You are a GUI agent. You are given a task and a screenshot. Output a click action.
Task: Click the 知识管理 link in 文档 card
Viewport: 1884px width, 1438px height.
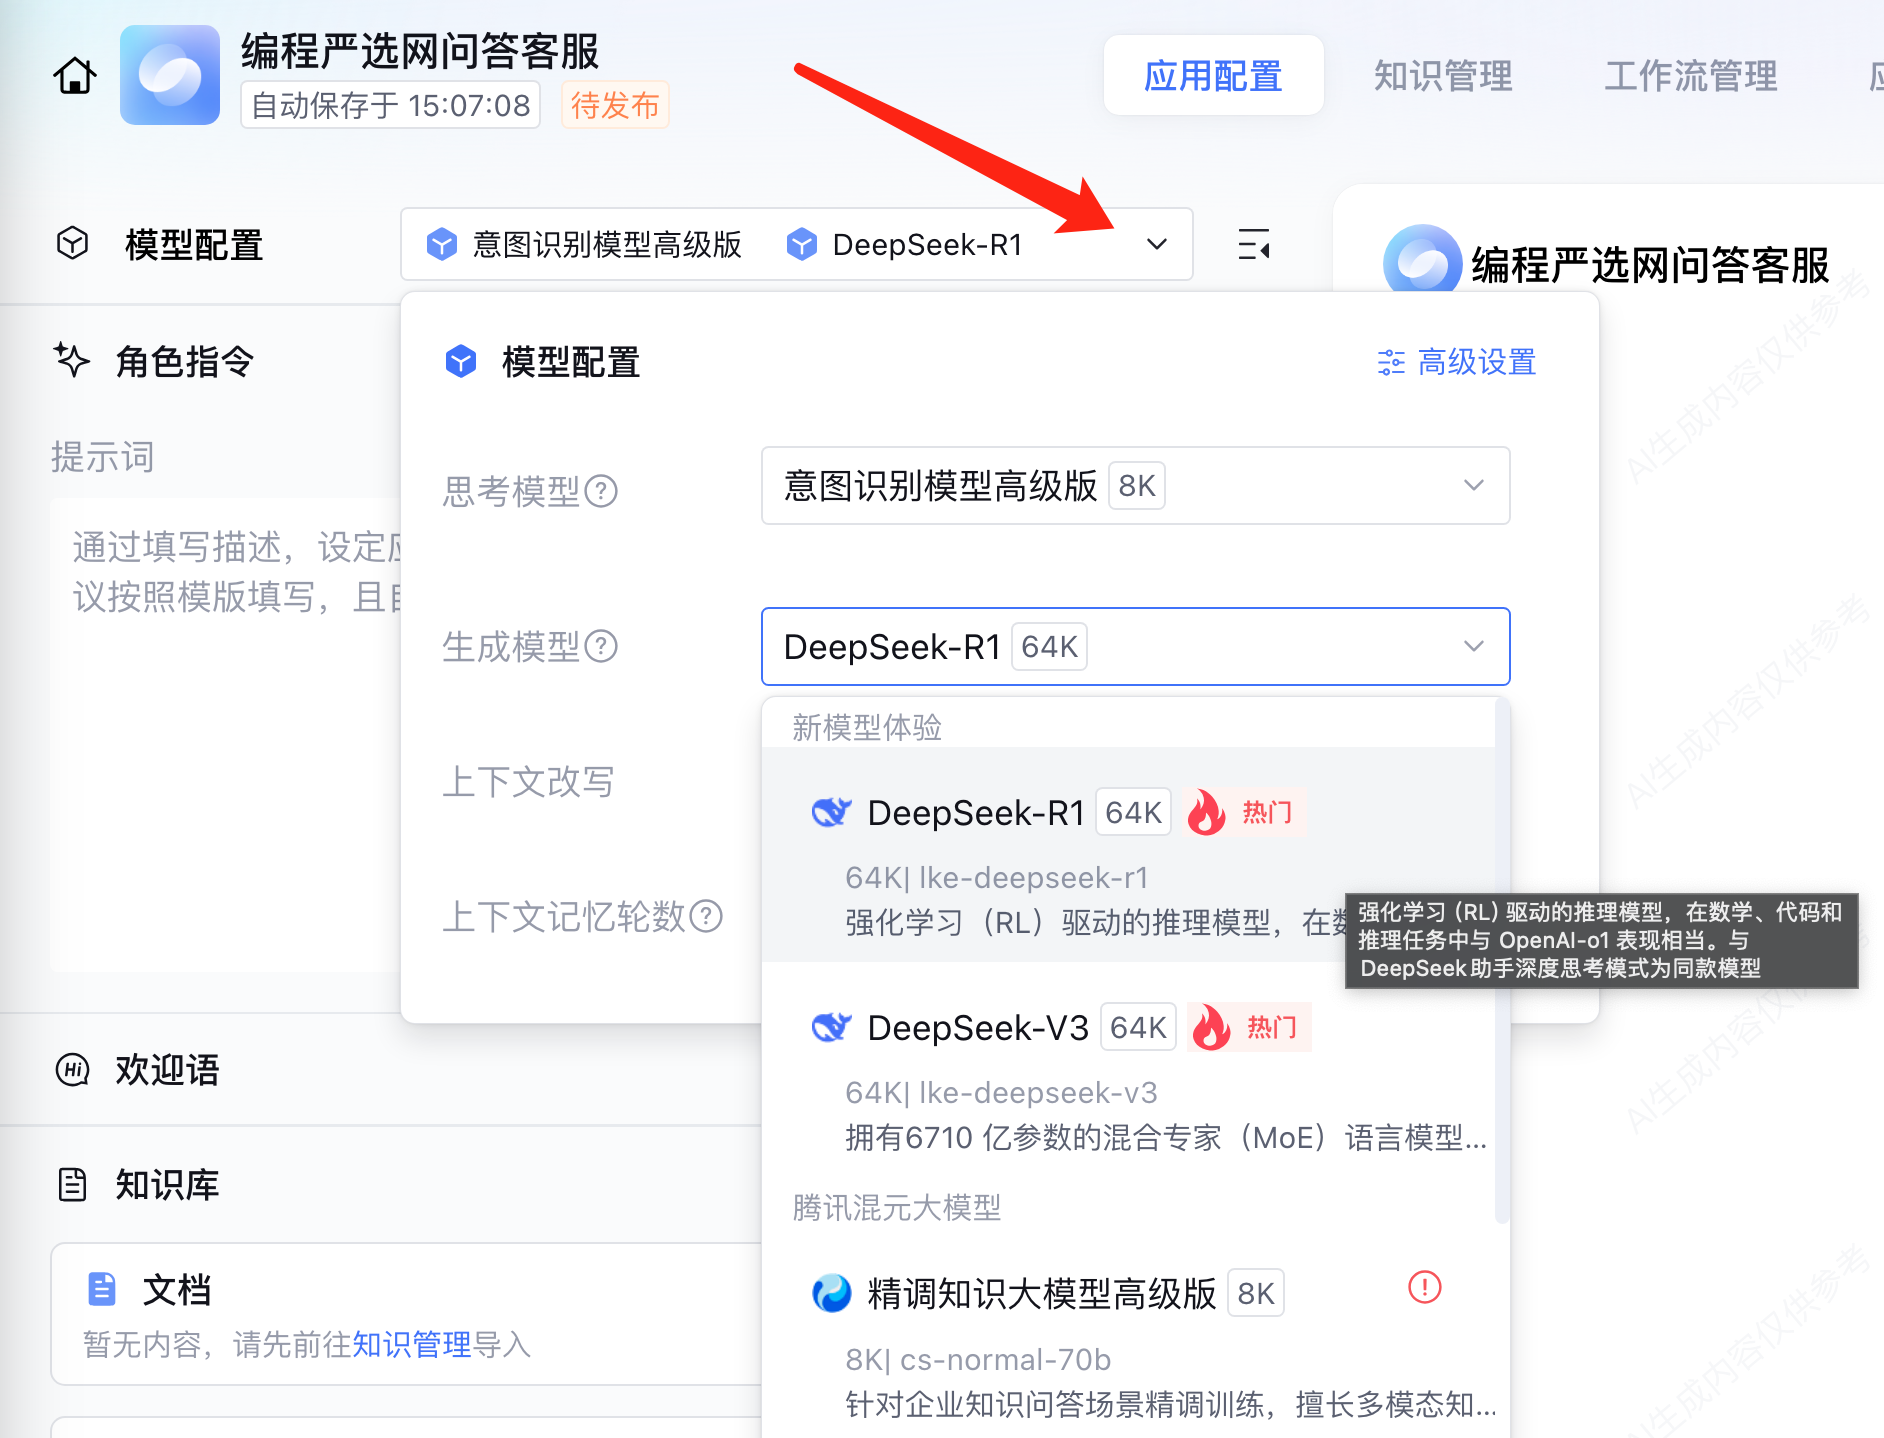(x=411, y=1344)
